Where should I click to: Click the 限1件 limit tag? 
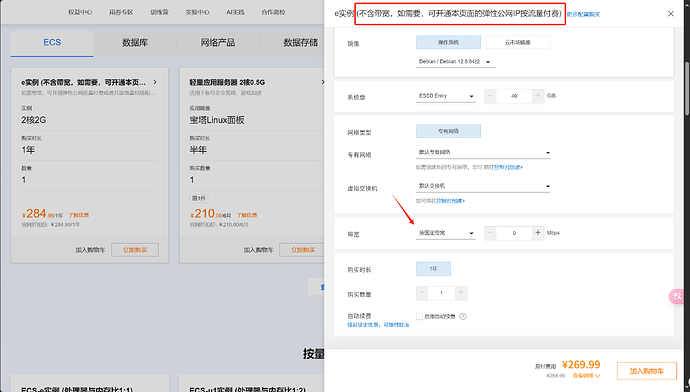tap(199, 198)
